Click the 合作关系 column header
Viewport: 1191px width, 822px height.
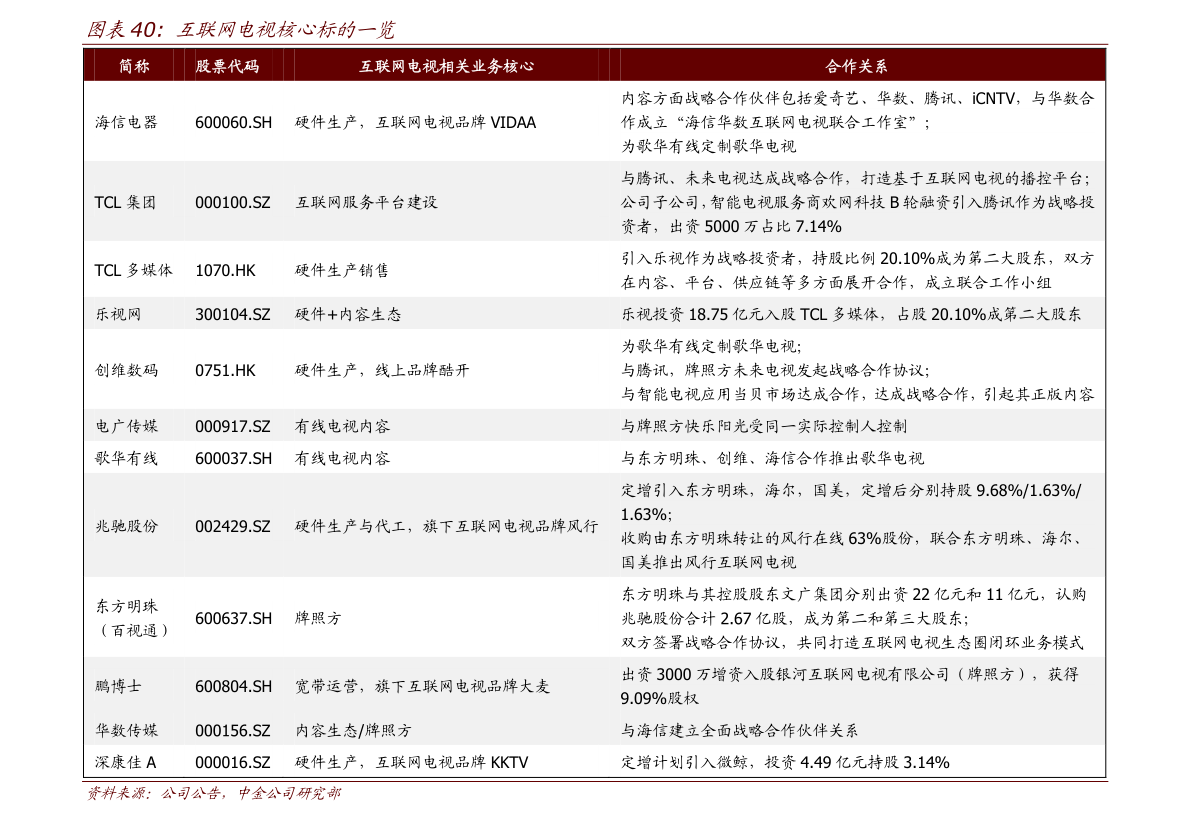coord(857,66)
